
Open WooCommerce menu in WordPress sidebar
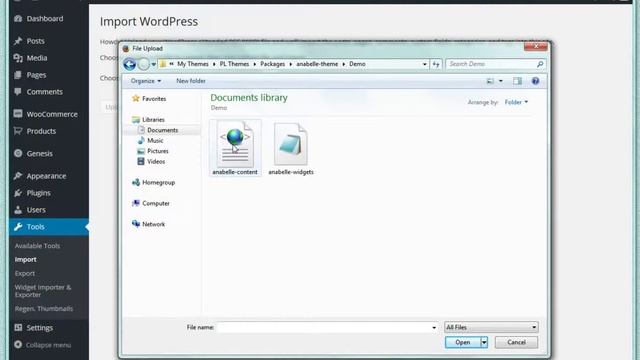tap(52, 114)
